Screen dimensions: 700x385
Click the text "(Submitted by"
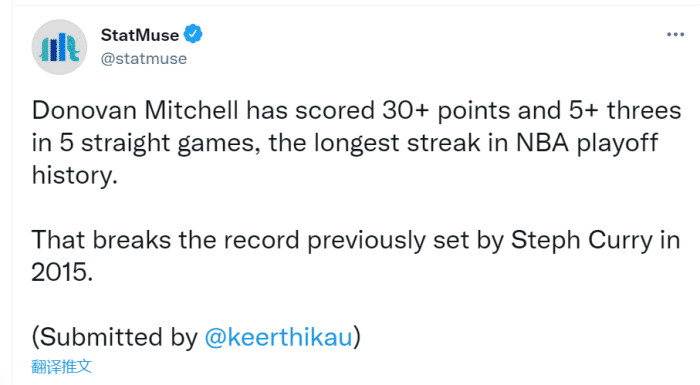click(114, 337)
